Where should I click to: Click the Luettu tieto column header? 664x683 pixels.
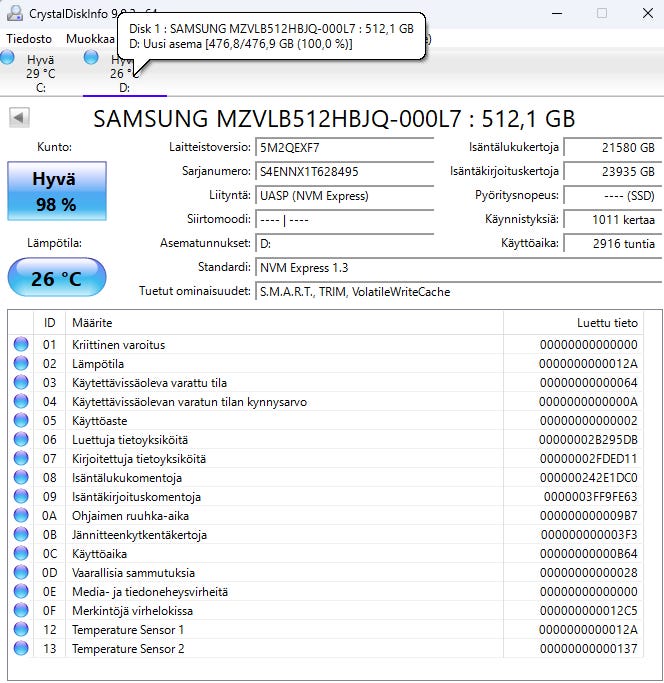click(573, 323)
